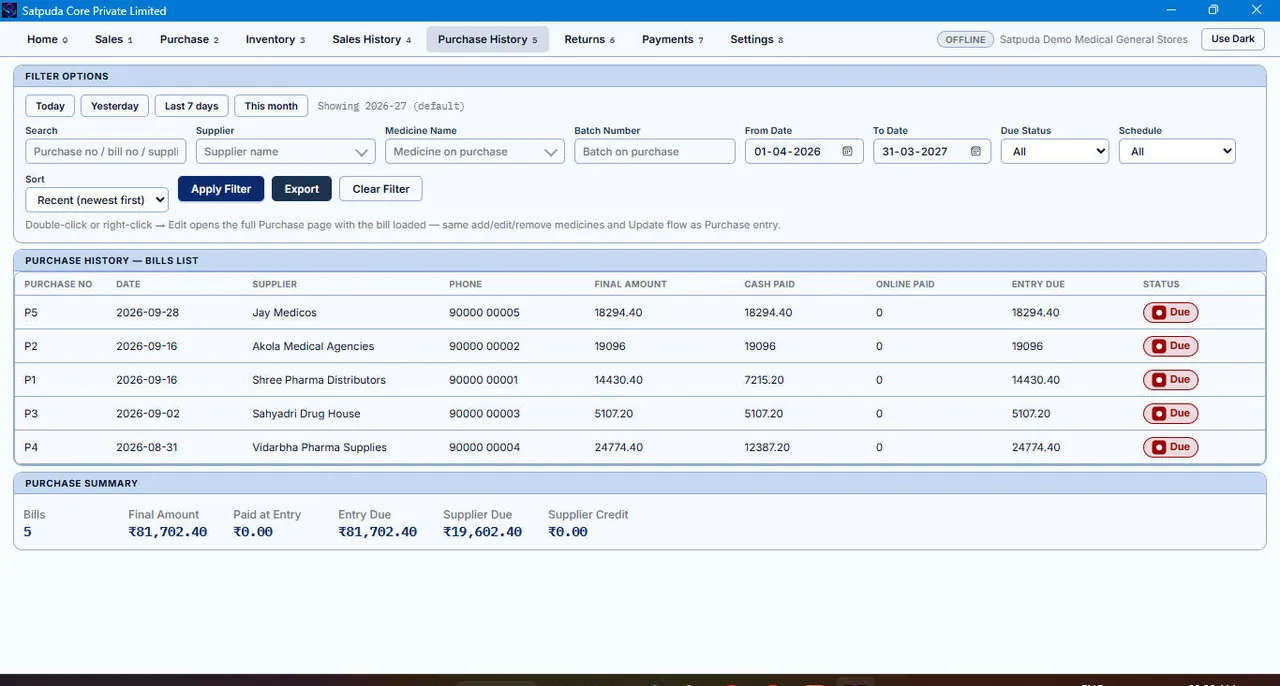Click the Due status badge for P2

[x=1170, y=346]
